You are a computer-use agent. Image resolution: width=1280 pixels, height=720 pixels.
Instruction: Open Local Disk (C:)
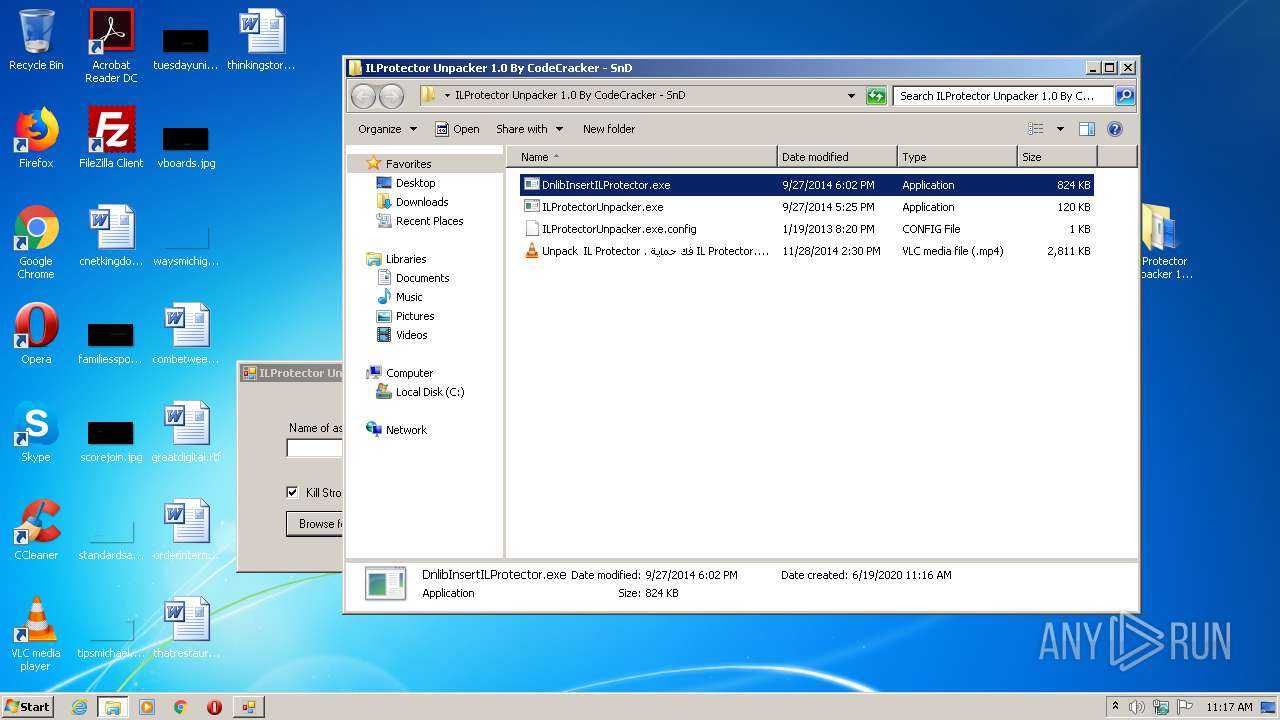430,392
